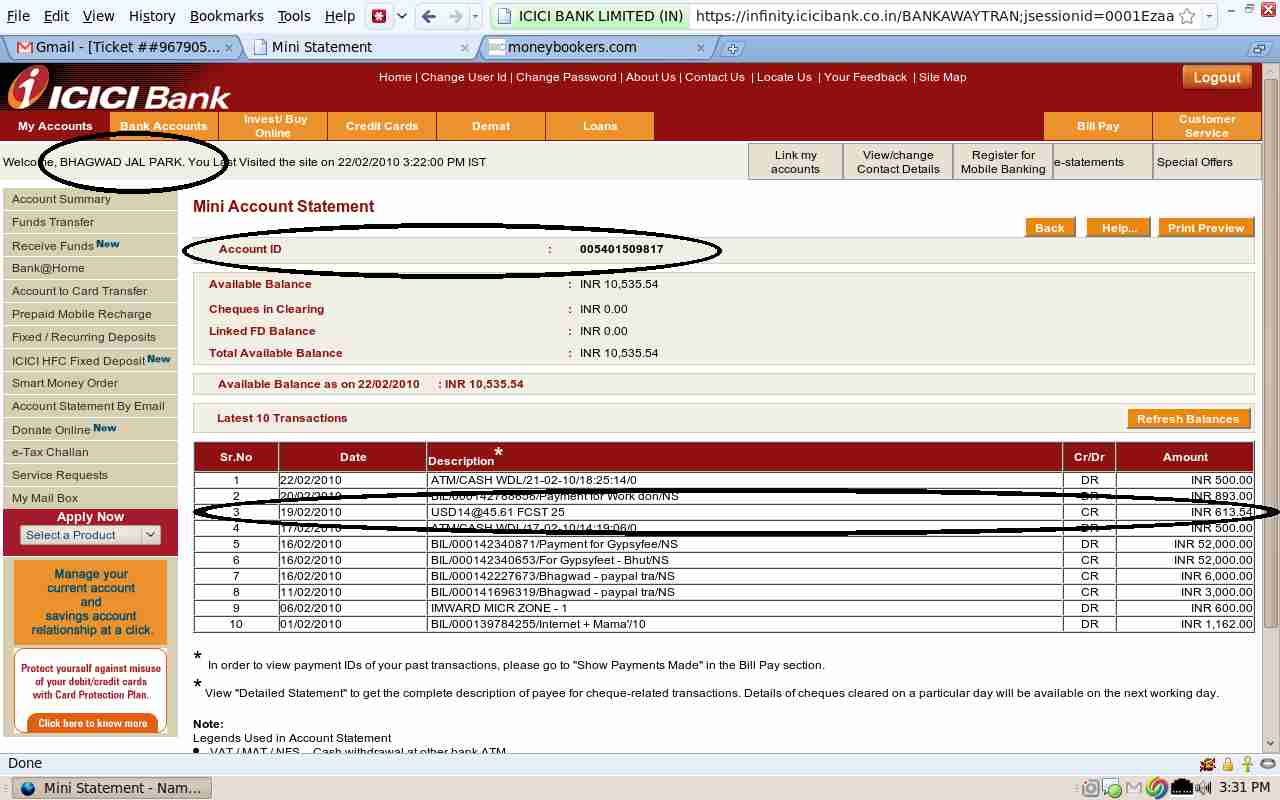Open Account Summary in sidebar
Viewport: 1280px width, 800px height.
[x=90, y=199]
